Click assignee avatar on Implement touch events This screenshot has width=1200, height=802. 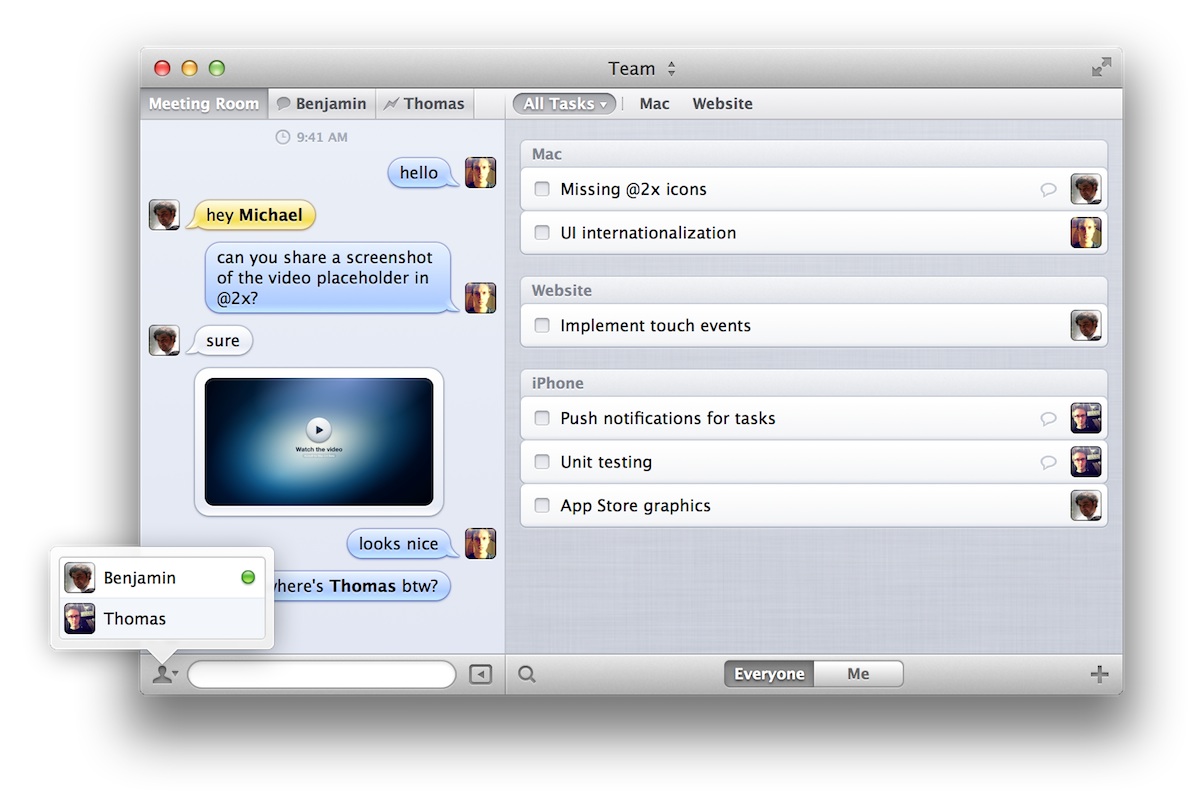pos(1086,326)
